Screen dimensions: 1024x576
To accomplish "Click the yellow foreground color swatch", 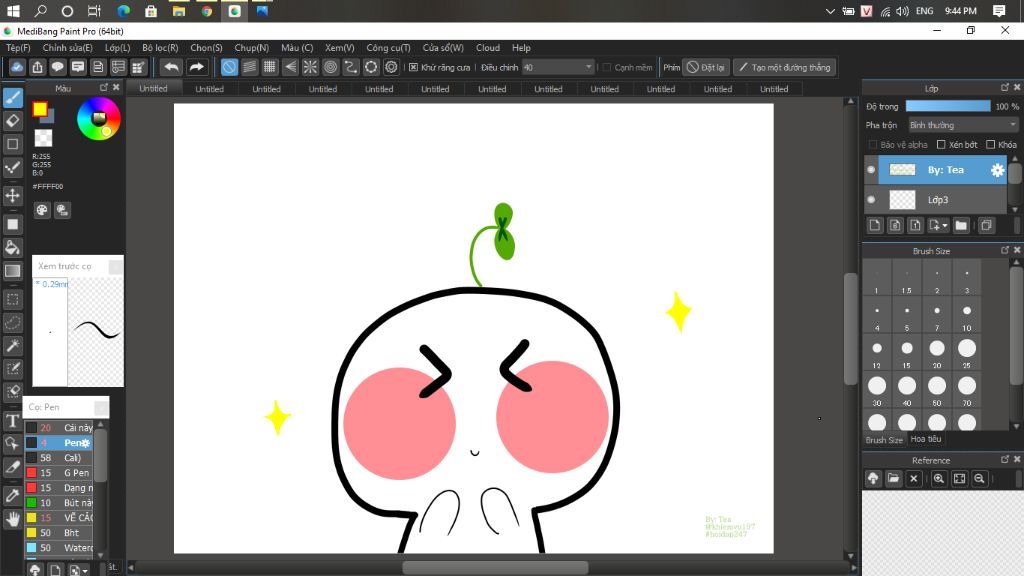I will pos(40,109).
